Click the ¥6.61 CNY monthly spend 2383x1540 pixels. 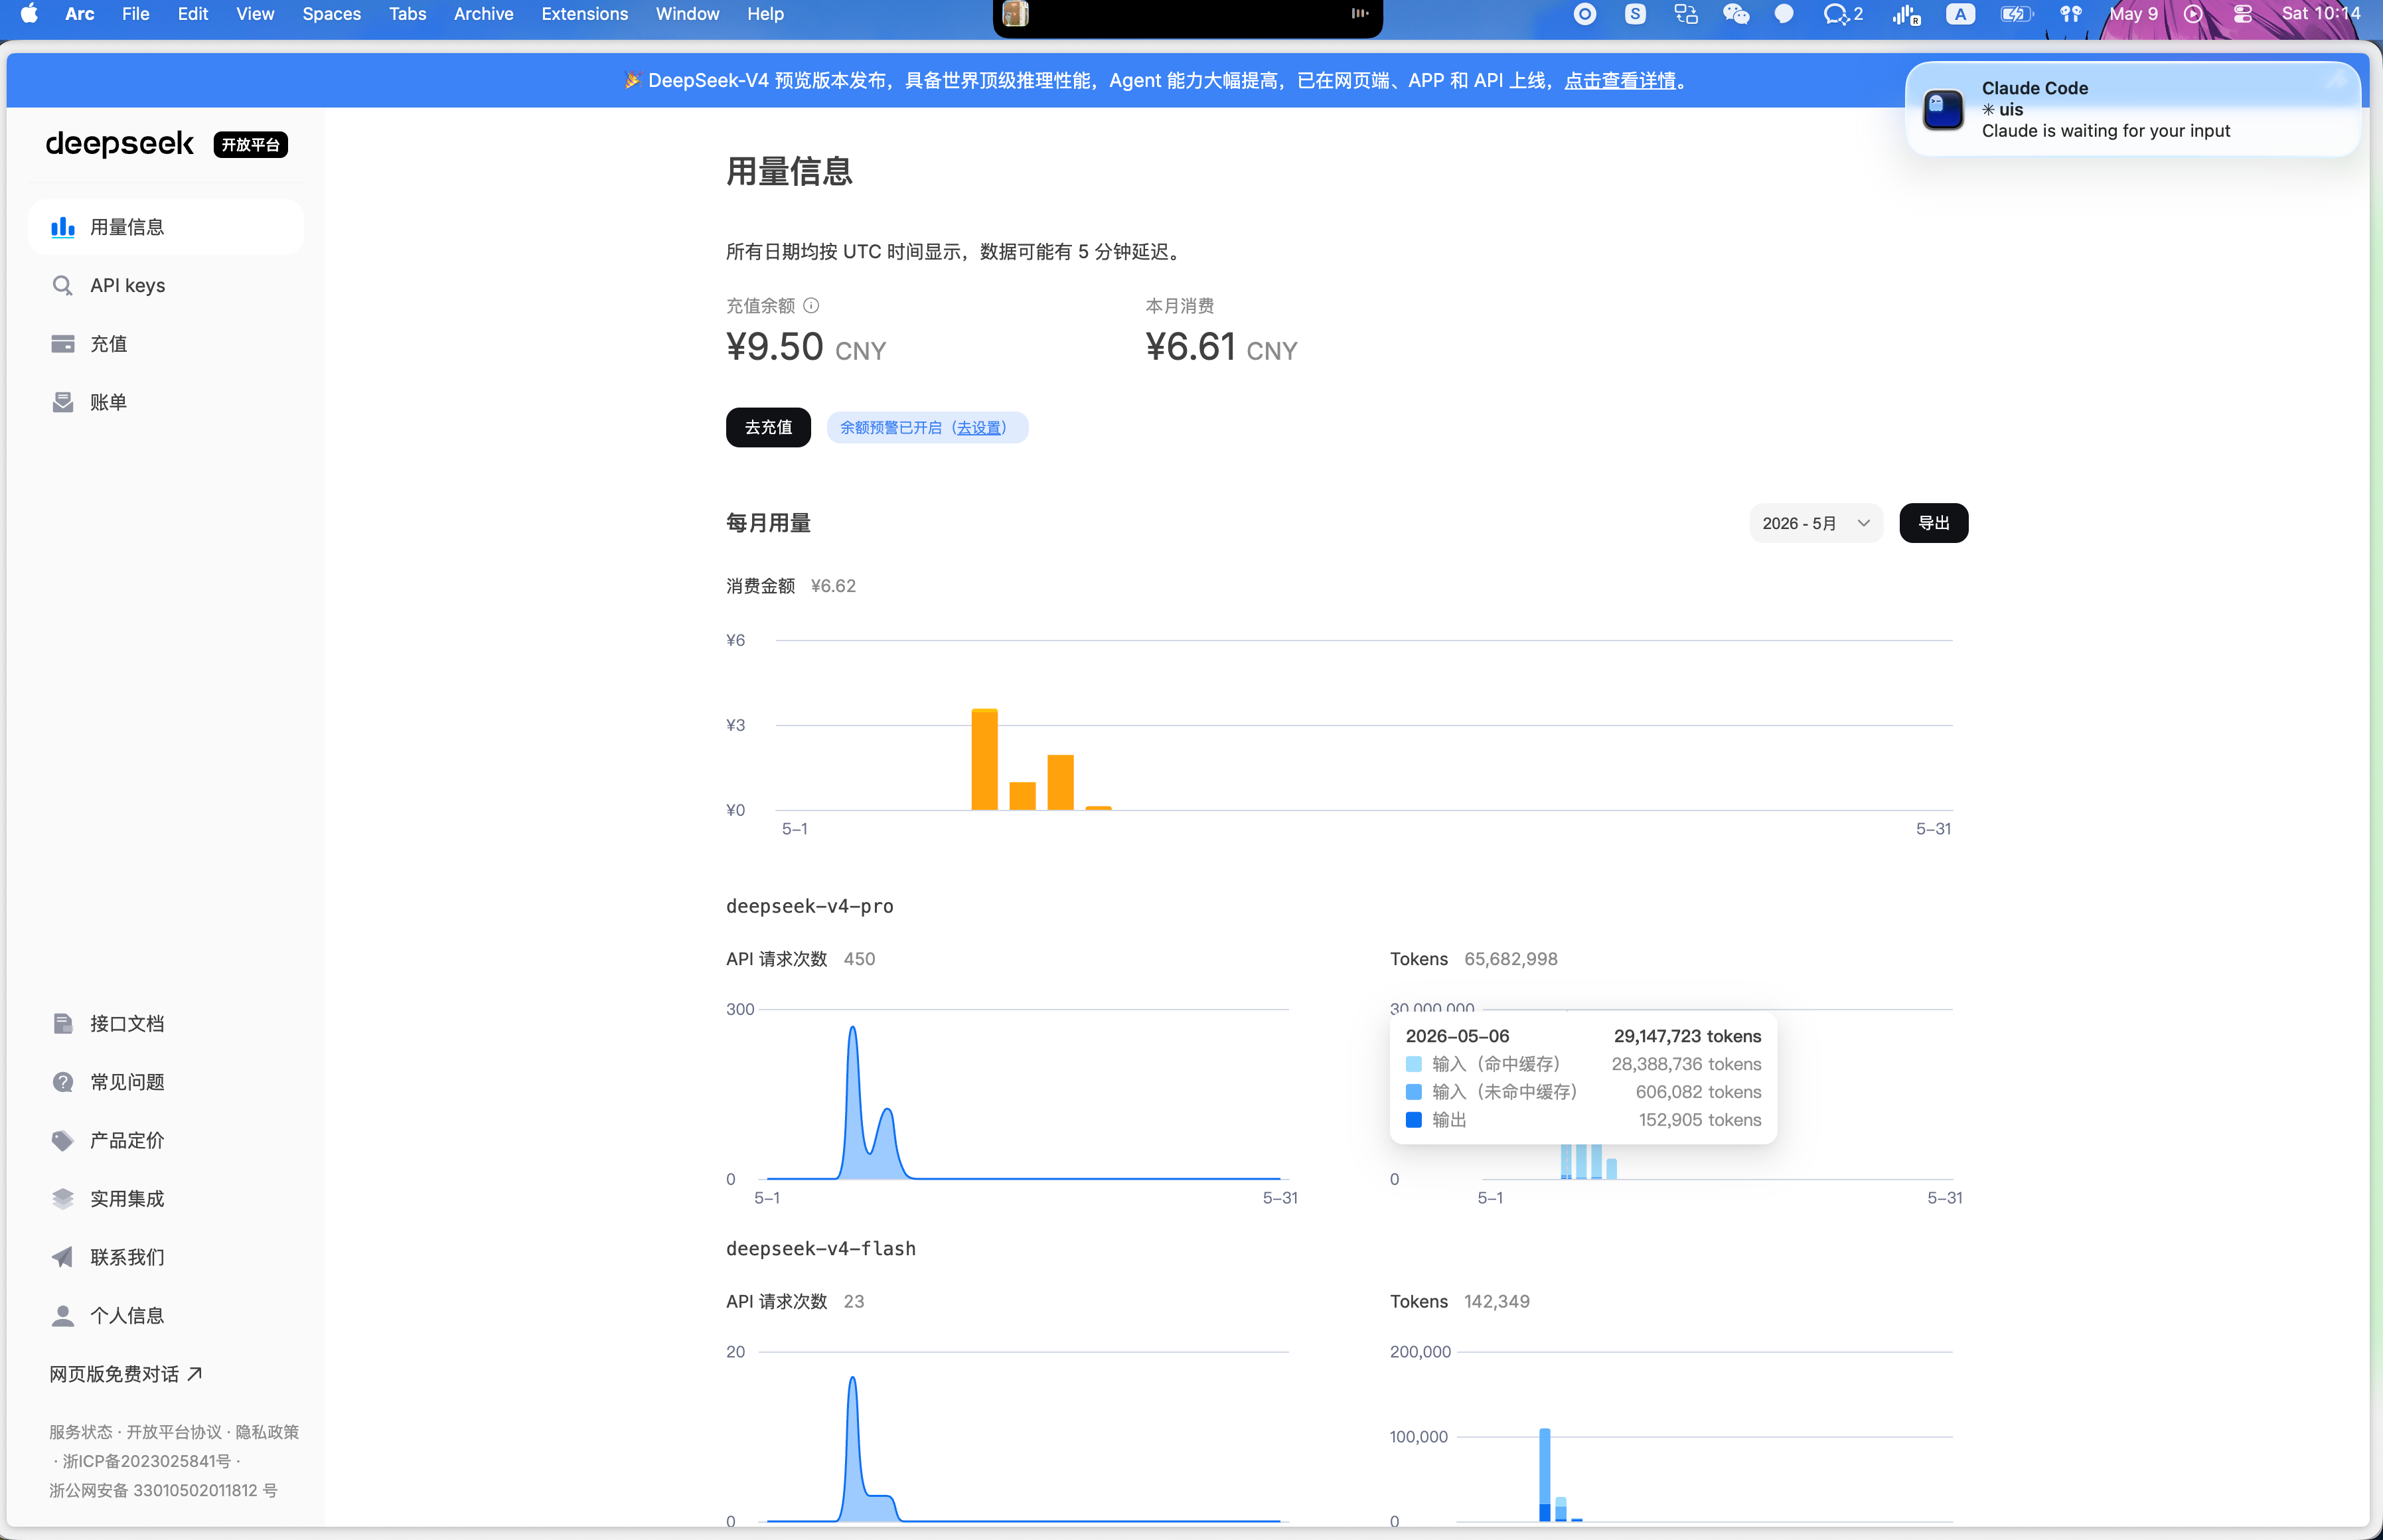1221,347
